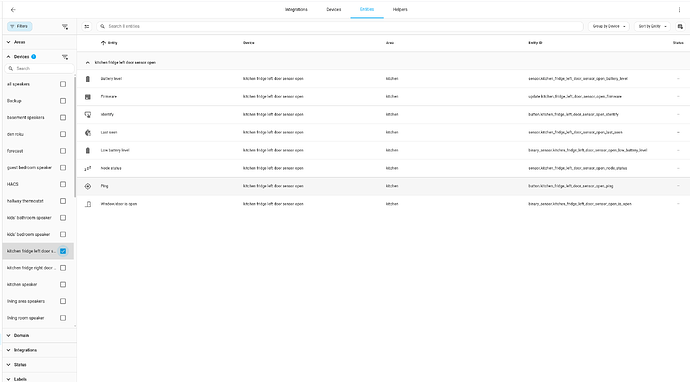
Task: Open the three-dot overflow menu
Action: (679, 10)
